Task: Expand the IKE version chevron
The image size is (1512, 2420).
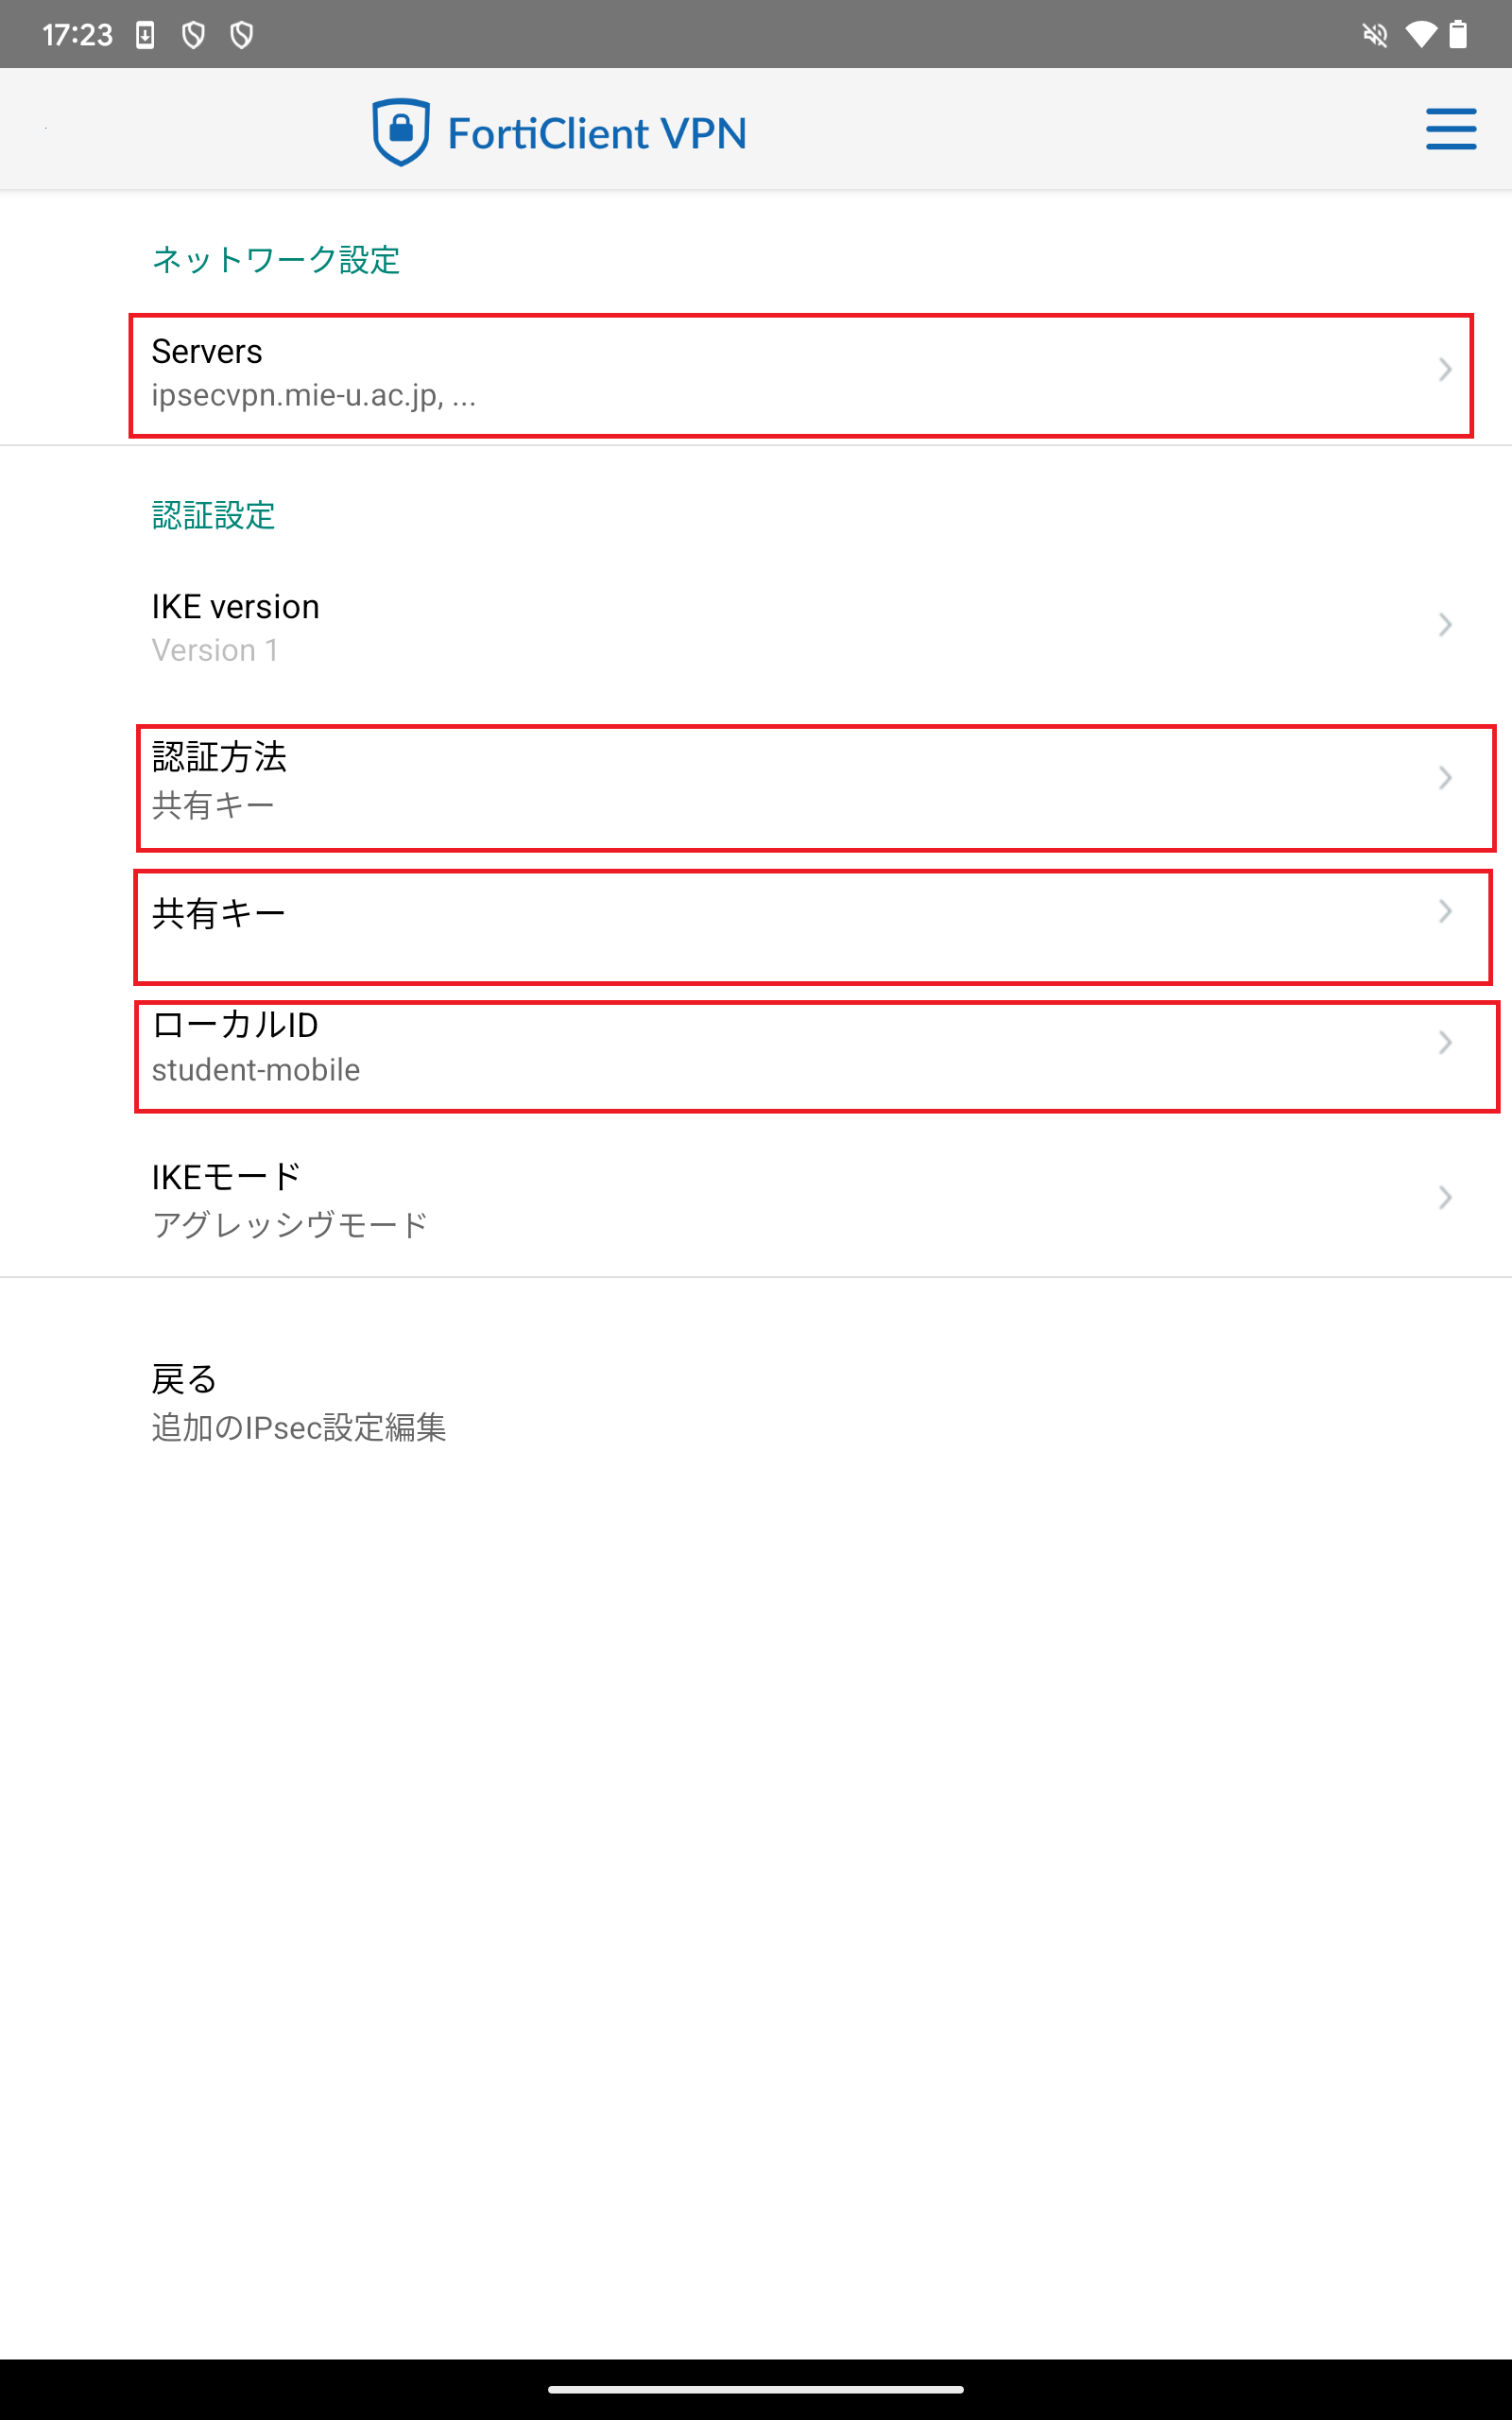Action: [1444, 625]
